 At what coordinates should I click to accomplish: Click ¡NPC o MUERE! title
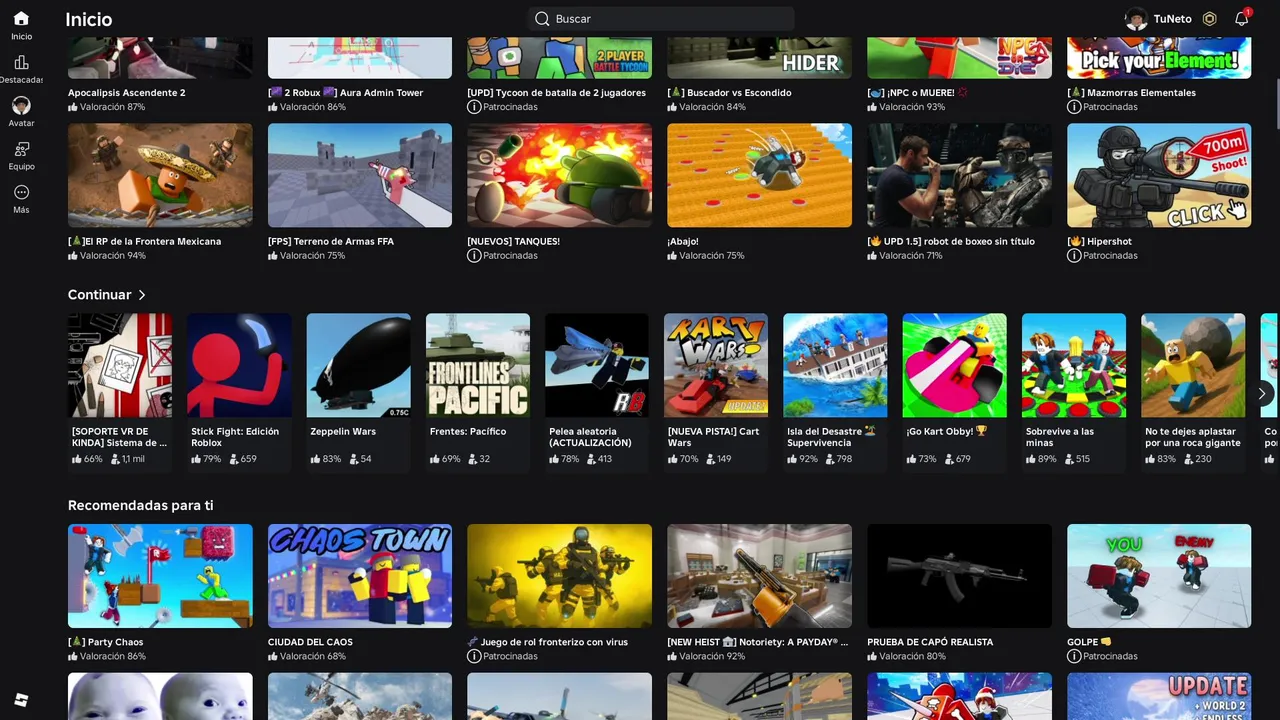918,93
